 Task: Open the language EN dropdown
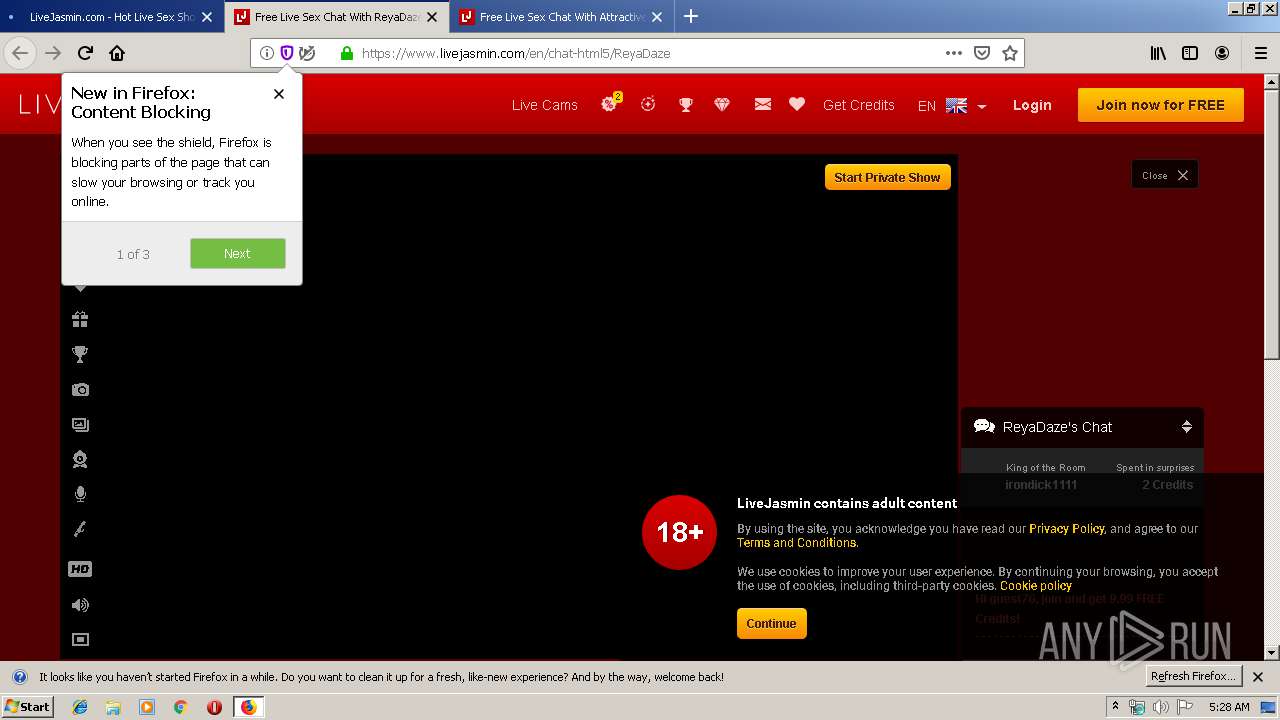(x=952, y=105)
